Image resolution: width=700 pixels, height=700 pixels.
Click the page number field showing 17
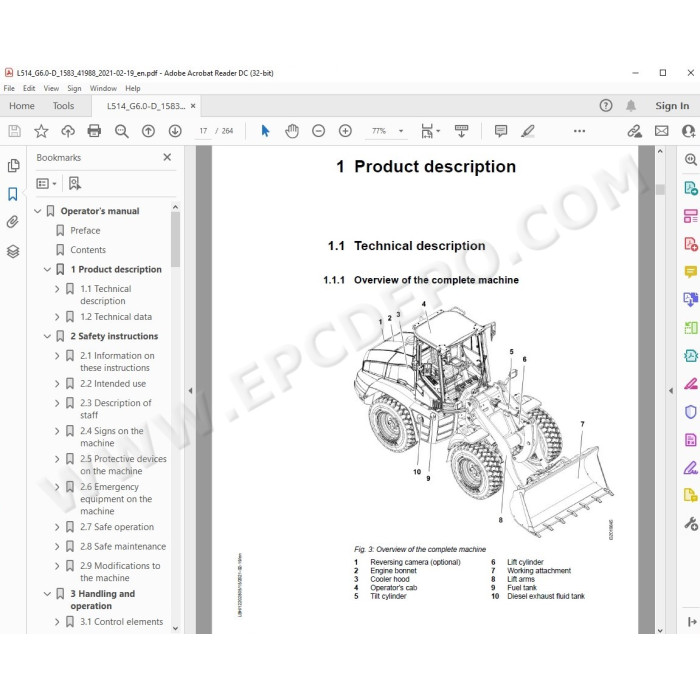[x=203, y=131]
